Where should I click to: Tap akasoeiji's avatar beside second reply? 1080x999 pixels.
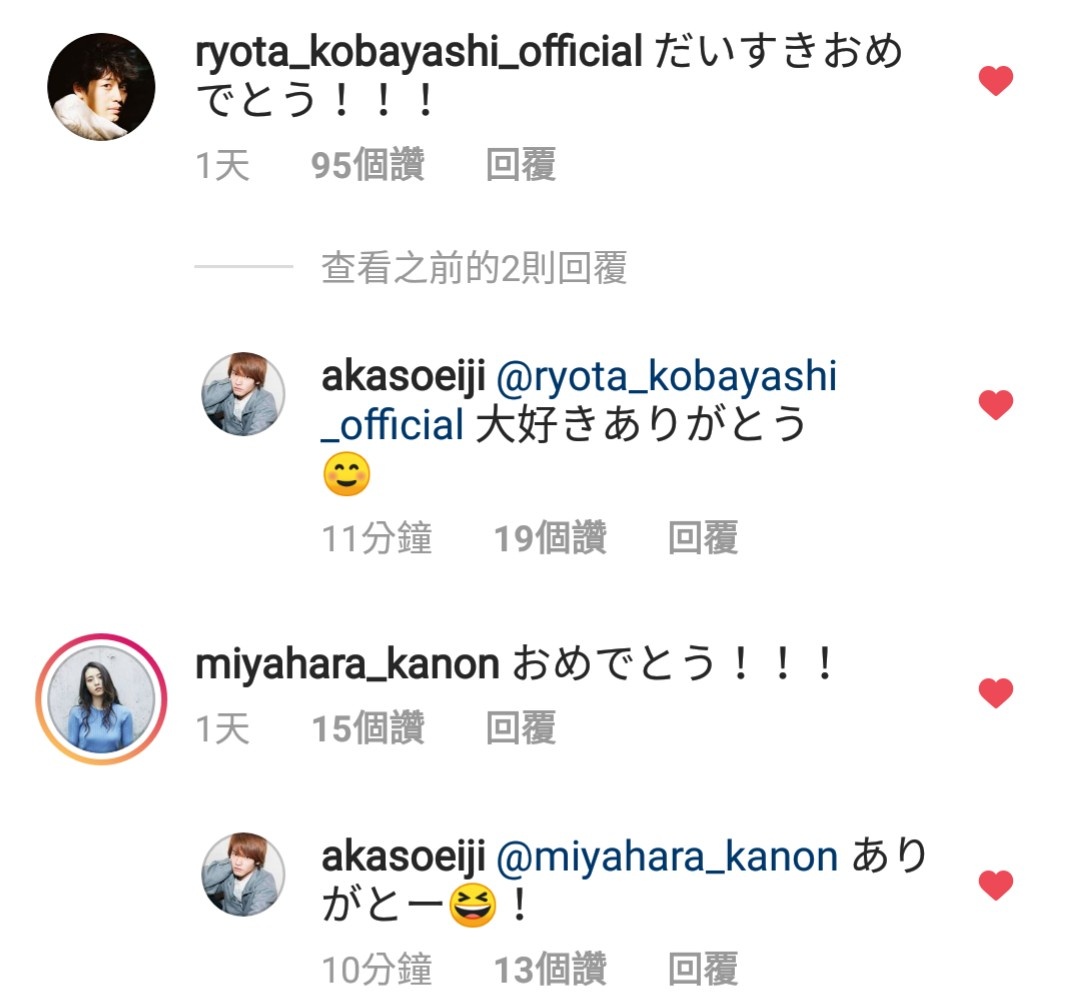(242, 874)
